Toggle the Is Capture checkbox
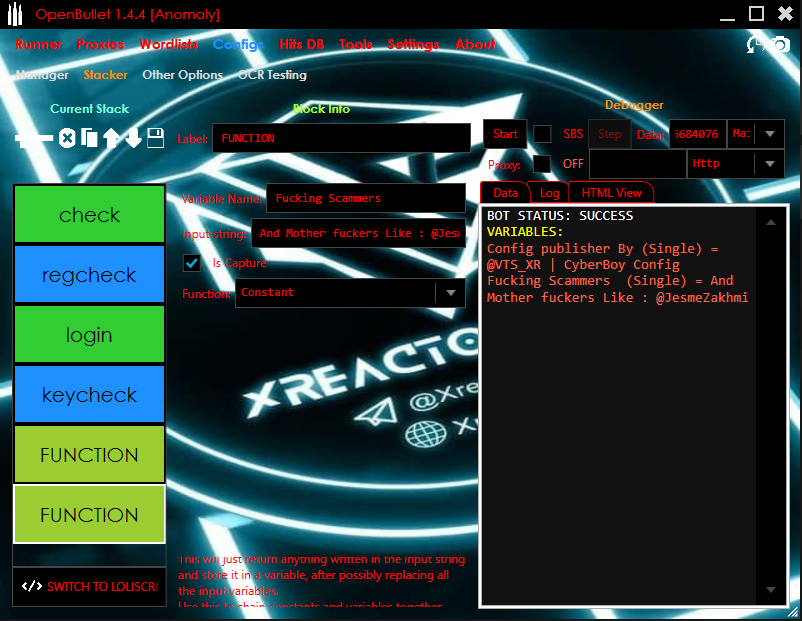 (x=192, y=263)
